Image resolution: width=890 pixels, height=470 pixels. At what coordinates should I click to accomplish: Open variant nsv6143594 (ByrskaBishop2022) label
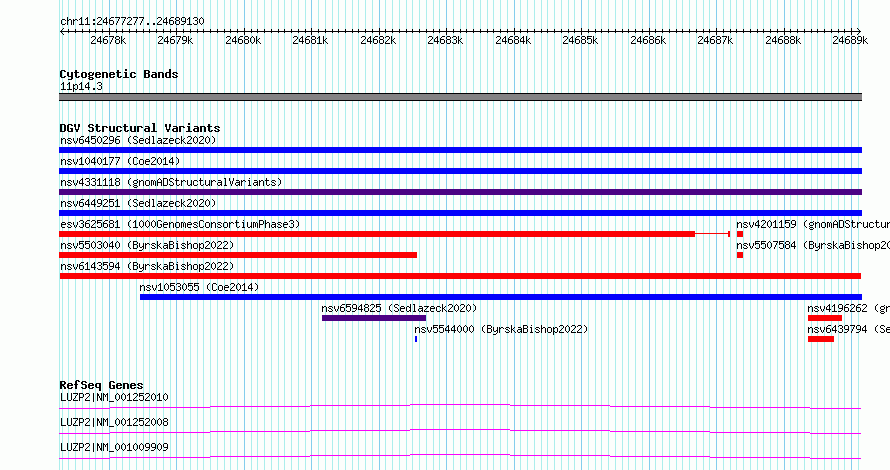coord(147,266)
